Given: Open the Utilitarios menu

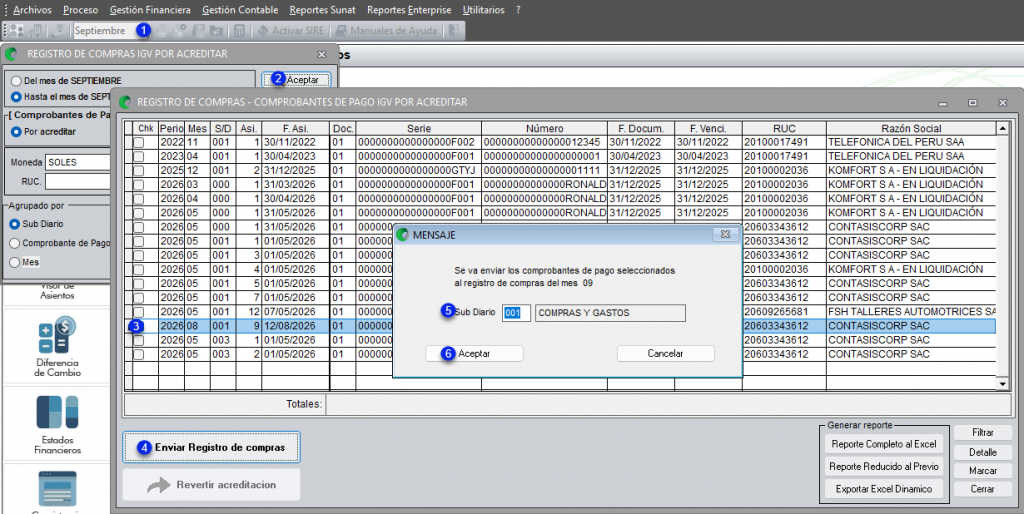Looking at the screenshot, I should pyautogui.click(x=483, y=10).
